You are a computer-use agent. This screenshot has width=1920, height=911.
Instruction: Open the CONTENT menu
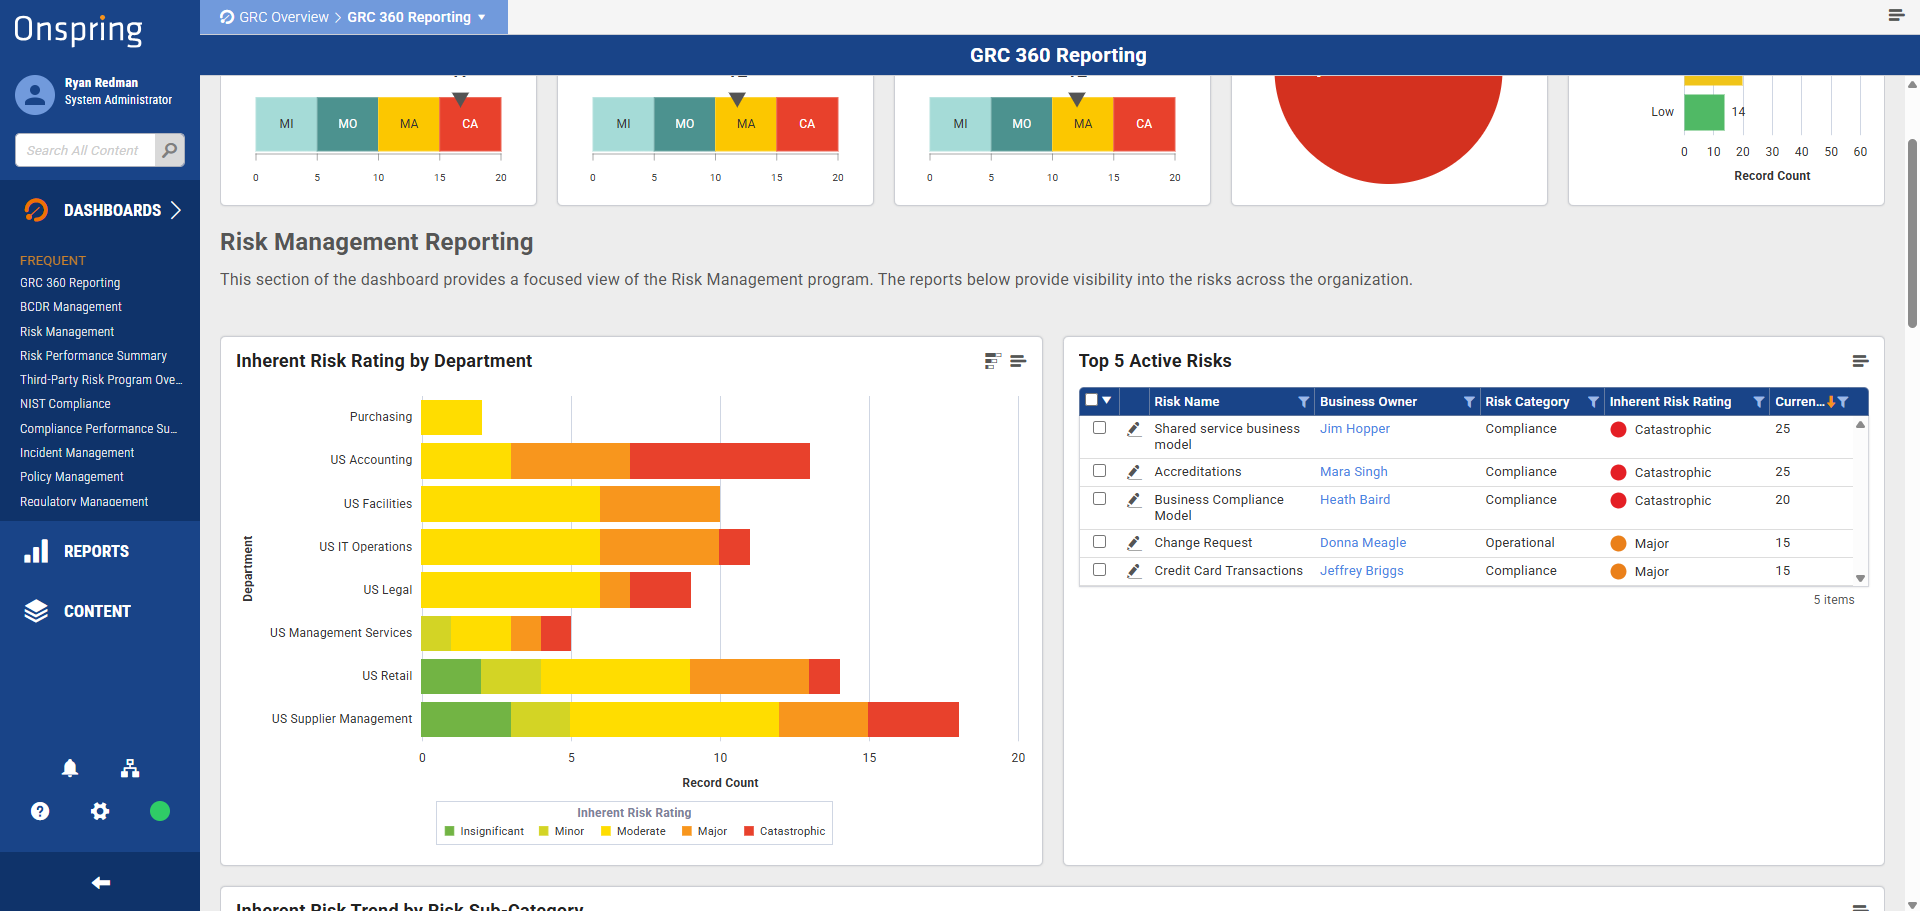pos(97,611)
